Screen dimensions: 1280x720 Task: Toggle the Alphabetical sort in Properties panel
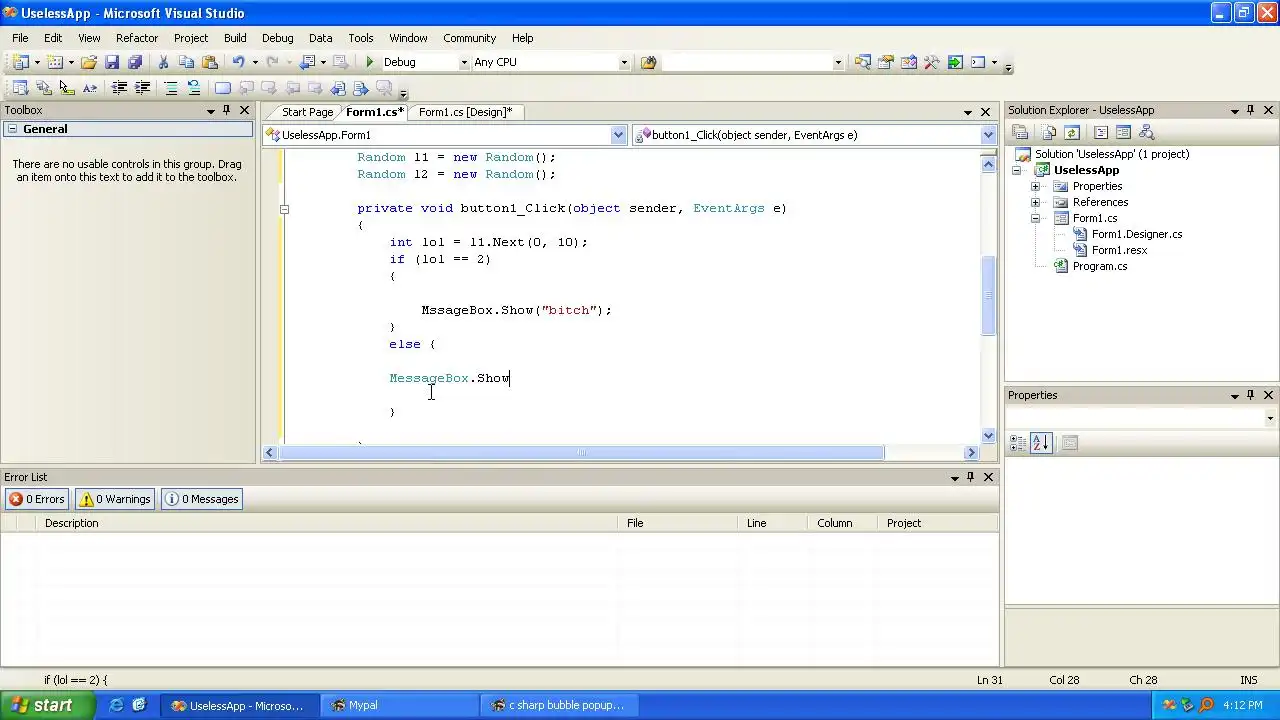(1041, 443)
